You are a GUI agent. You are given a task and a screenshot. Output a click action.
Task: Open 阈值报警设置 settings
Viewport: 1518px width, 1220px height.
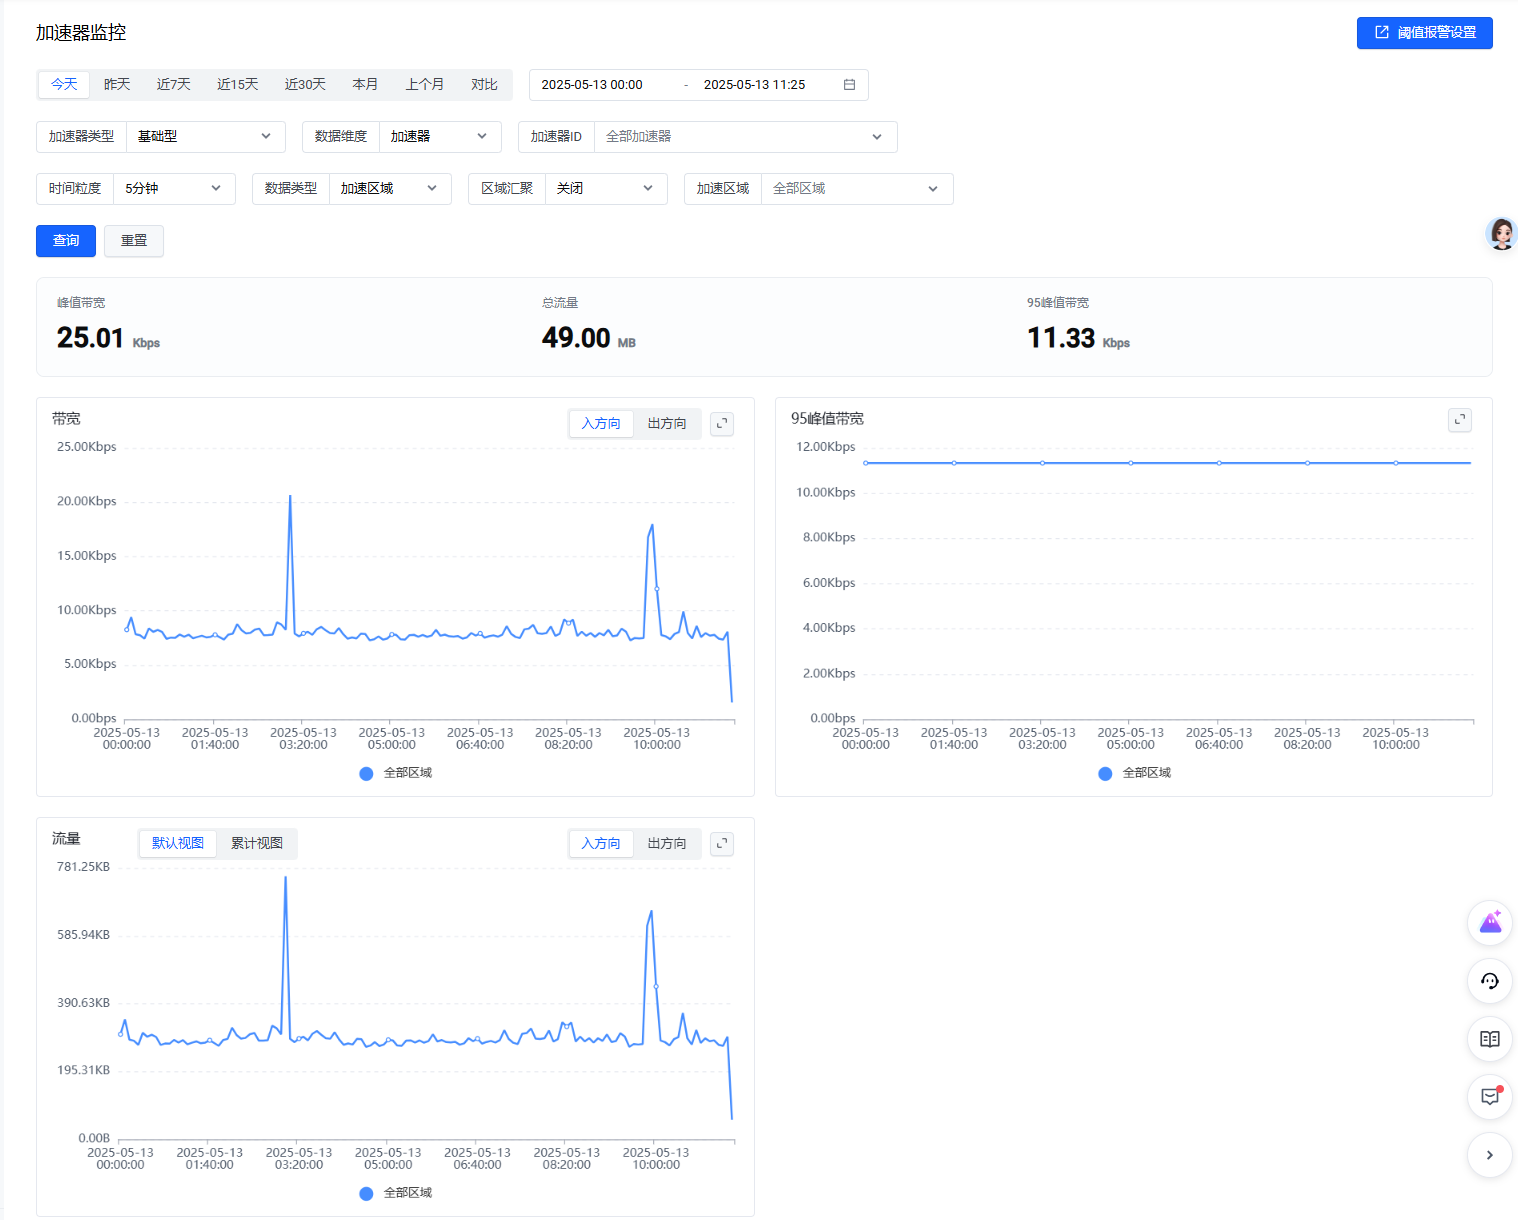[x=1424, y=33]
